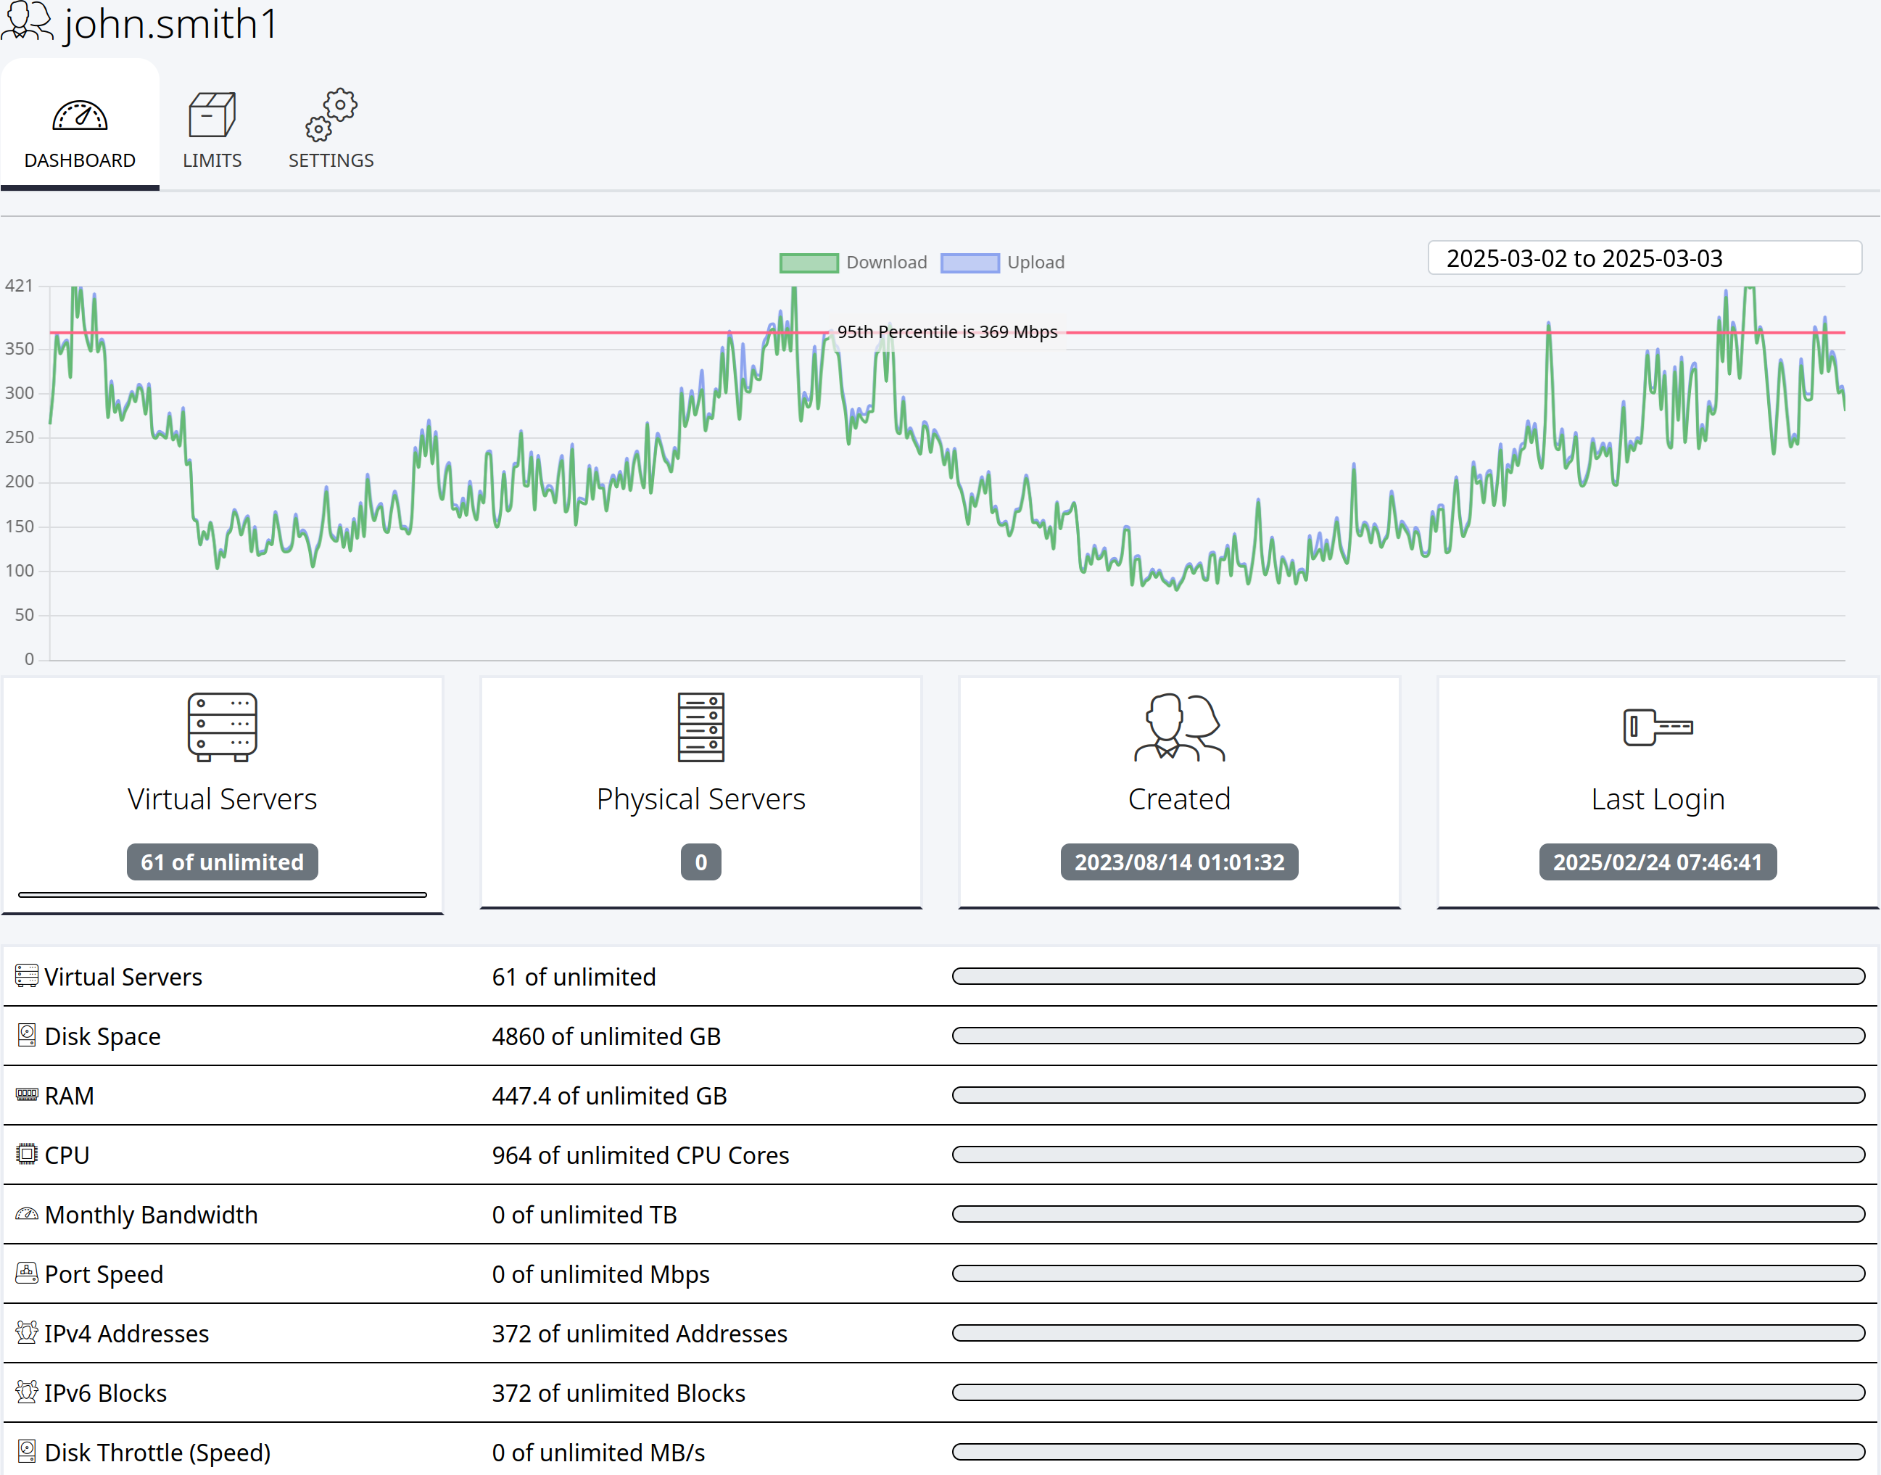Click the RAM usage progress bar
Image resolution: width=1881 pixels, height=1475 pixels.
[1408, 1095]
